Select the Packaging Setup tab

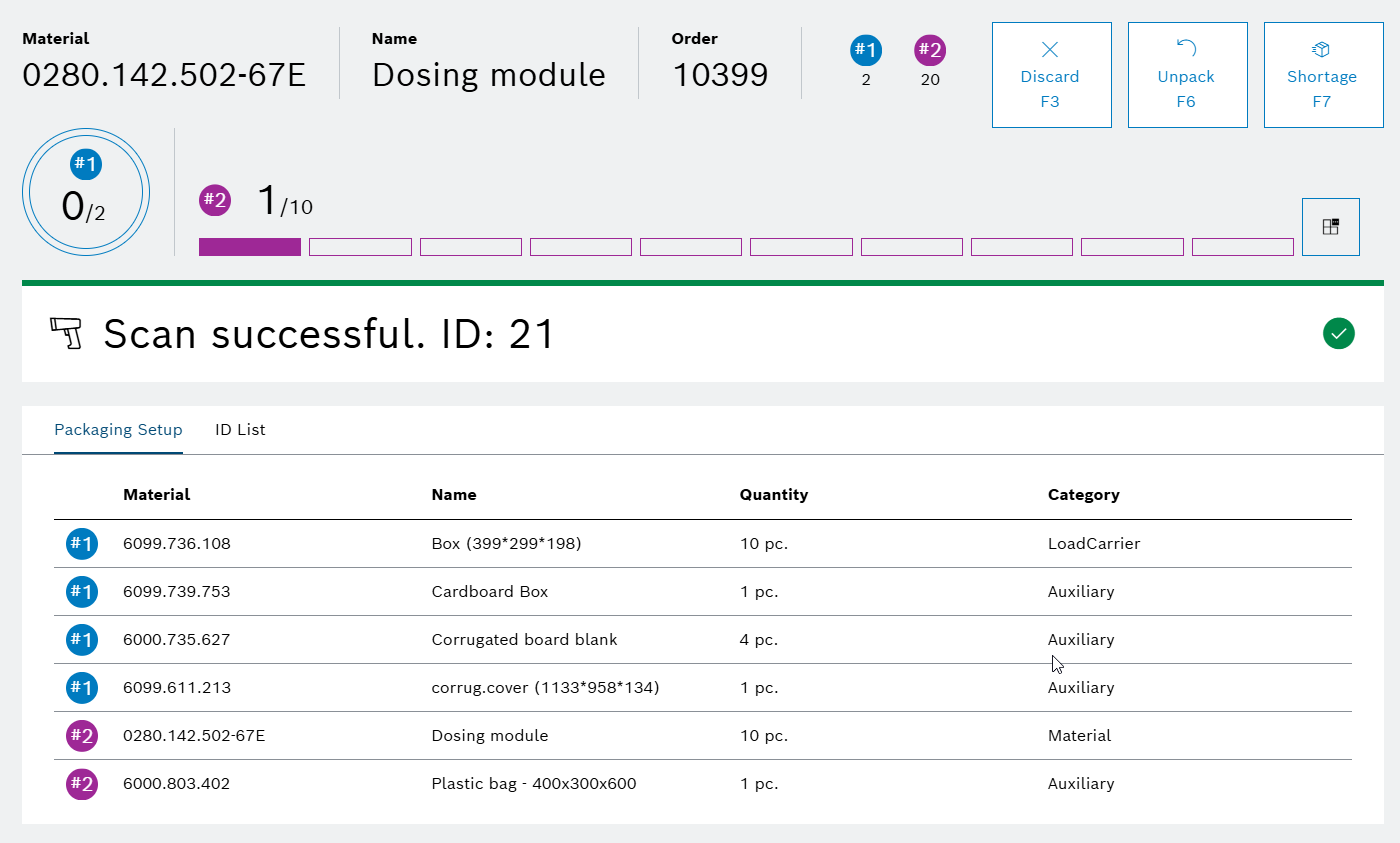[118, 430]
